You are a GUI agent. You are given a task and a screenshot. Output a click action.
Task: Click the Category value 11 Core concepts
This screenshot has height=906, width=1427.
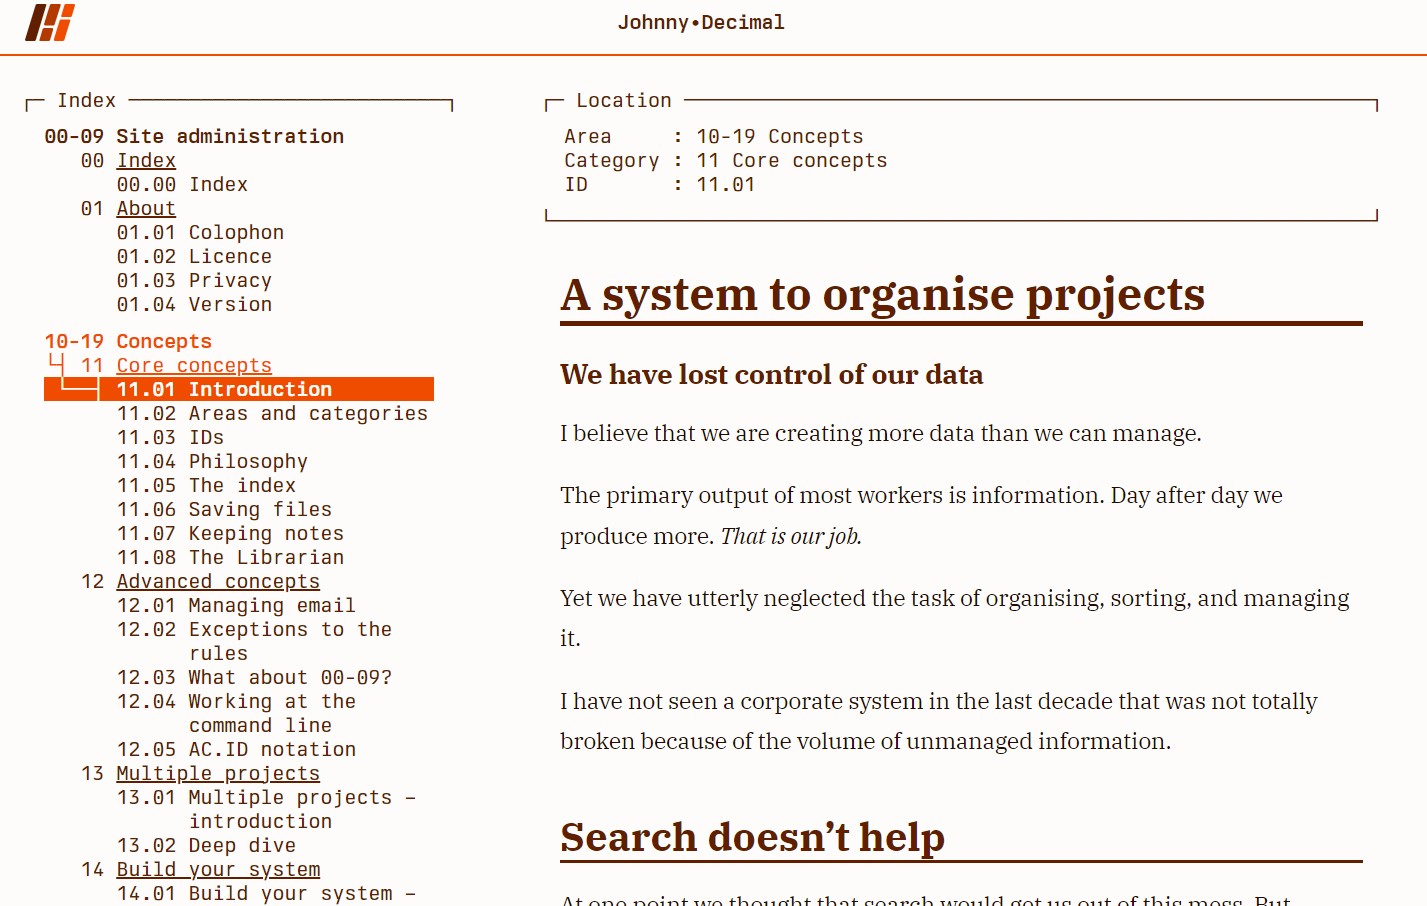click(792, 161)
